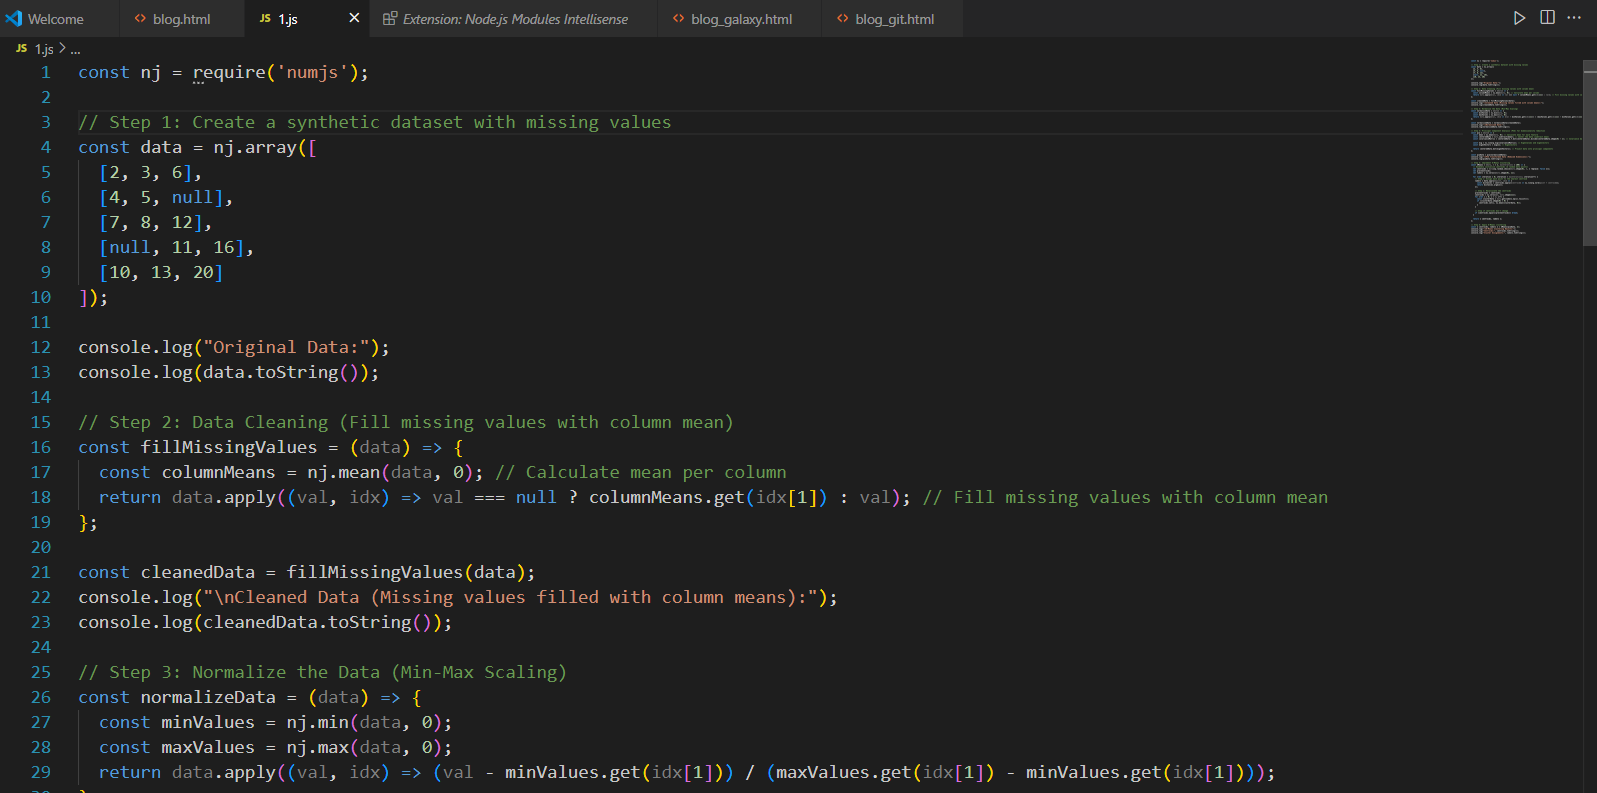Click cleanedData.toString() on line 23
The width and height of the screenshot is (1597, 793).
point(322,622)
